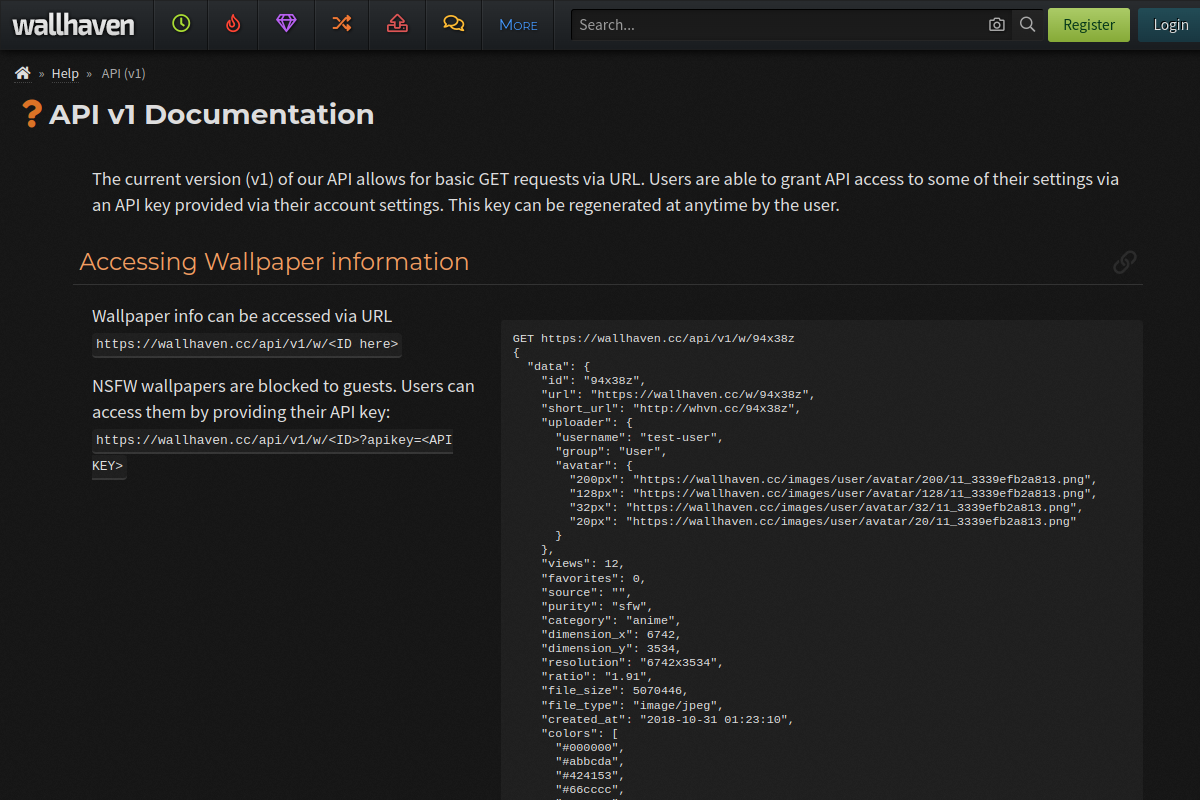Click the "ratio": "1.91" line
The width and height of the screenshot is (1200, 800).
(597, 676)
